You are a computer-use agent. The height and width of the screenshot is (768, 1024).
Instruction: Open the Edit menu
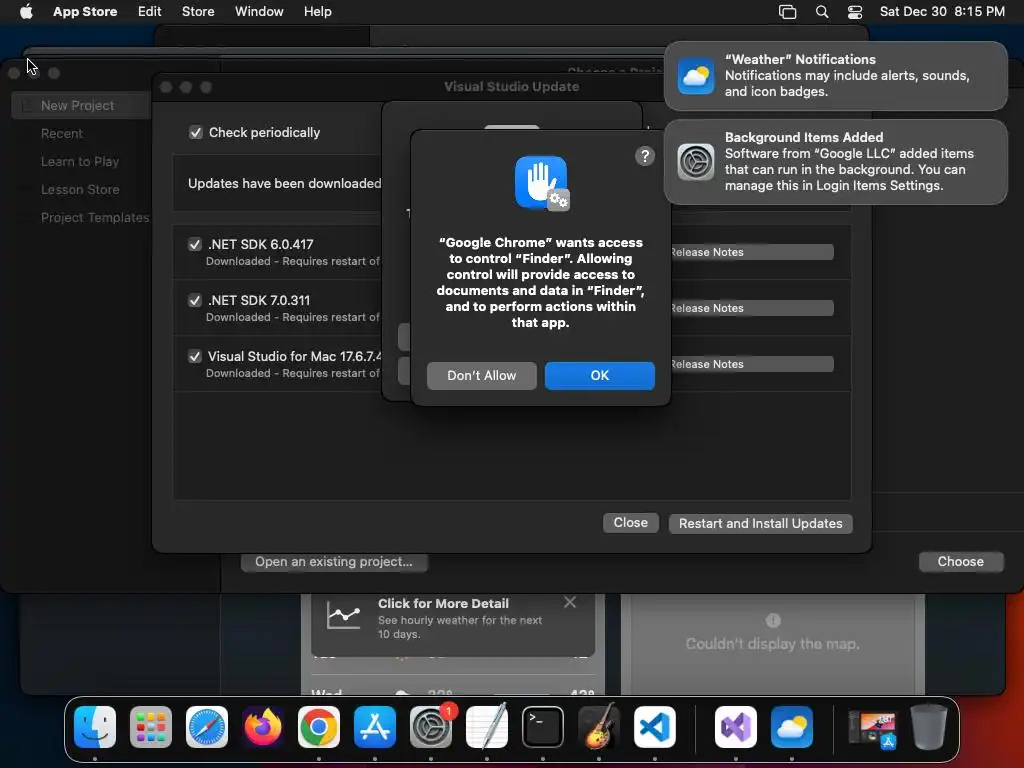(x=150, y=12)
